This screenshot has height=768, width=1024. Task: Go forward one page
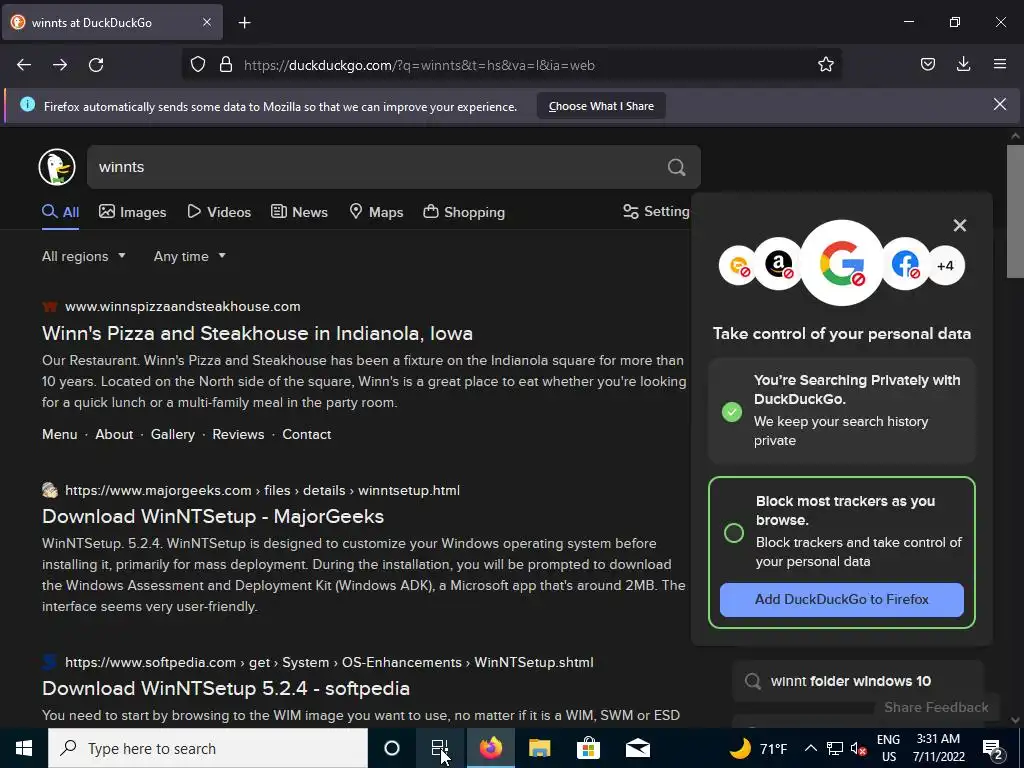(x=60, y=65)
